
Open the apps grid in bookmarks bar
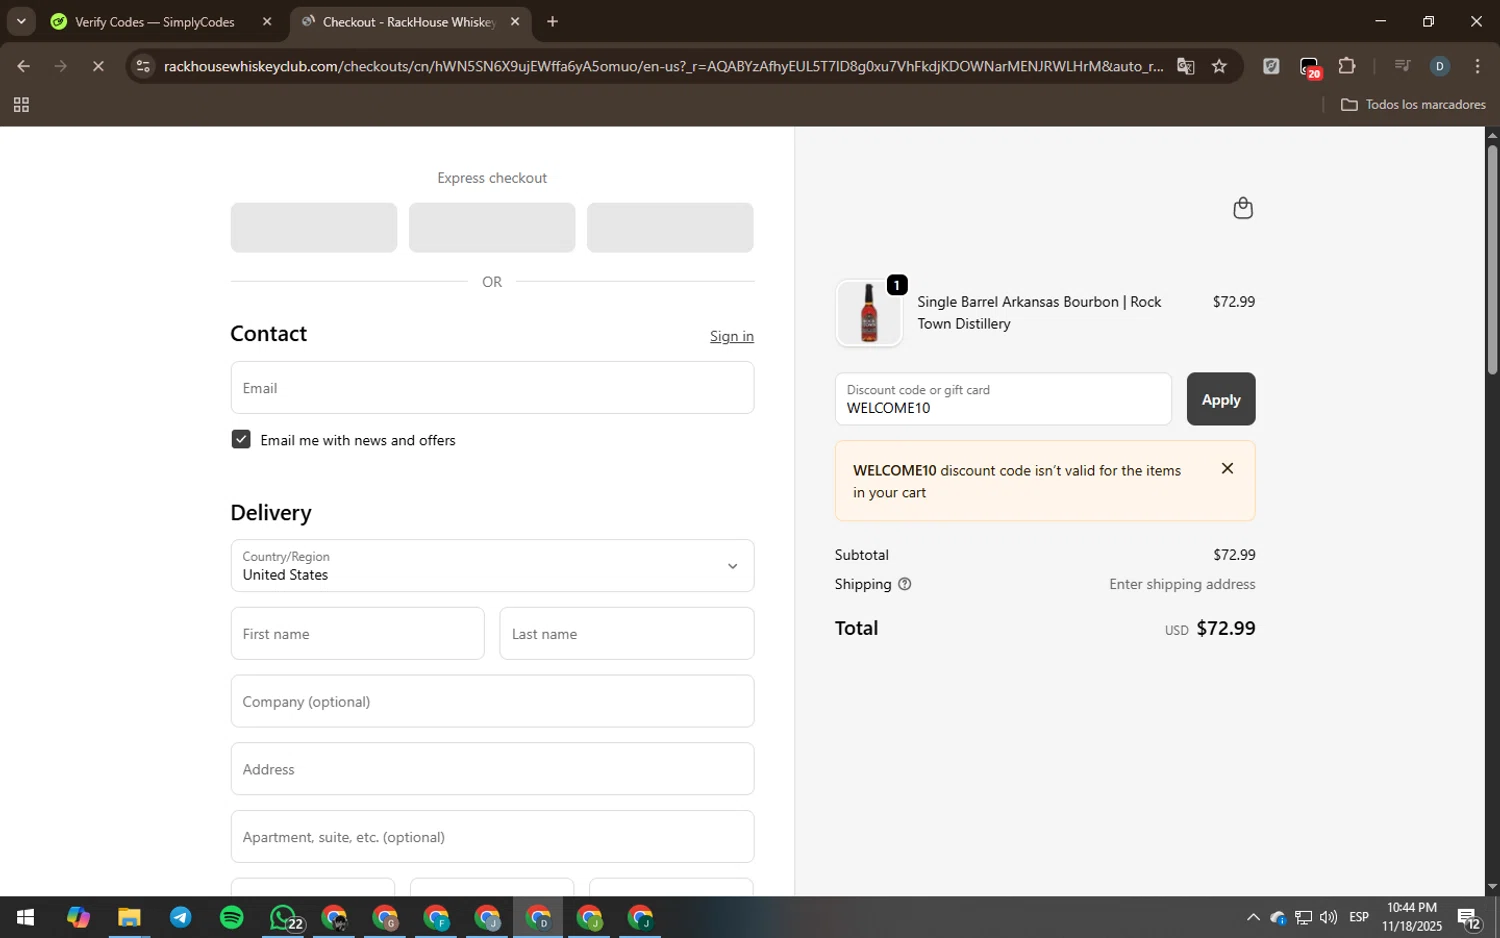pyautogui.click(x=21, y=105)
